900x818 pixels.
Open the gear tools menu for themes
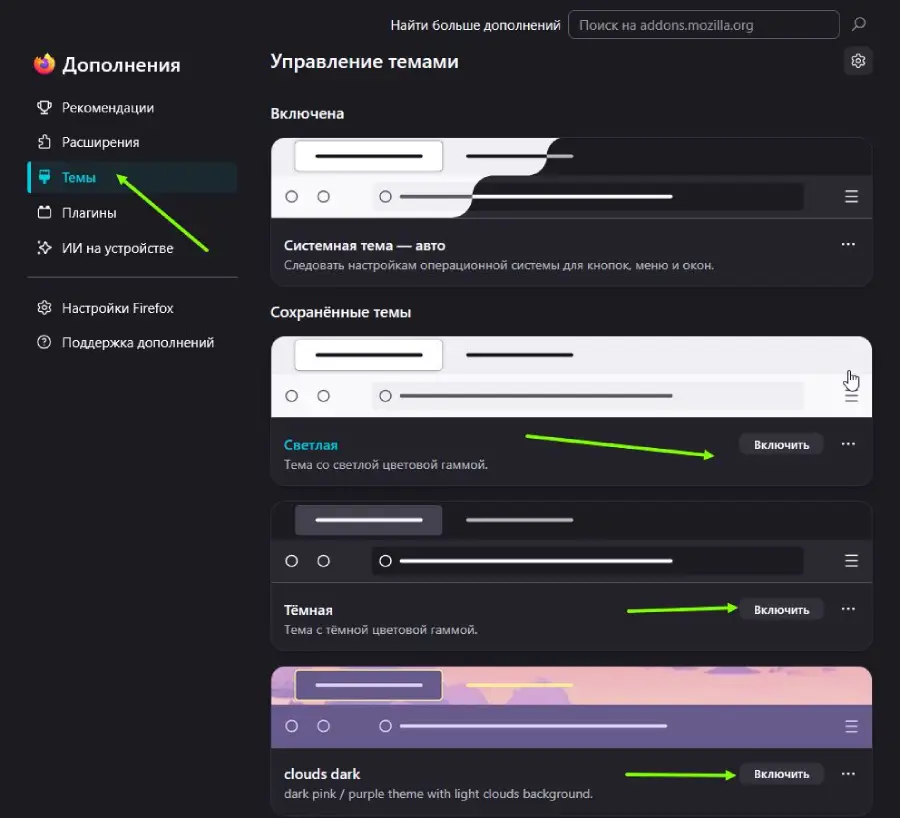click(x=858, y=61)
